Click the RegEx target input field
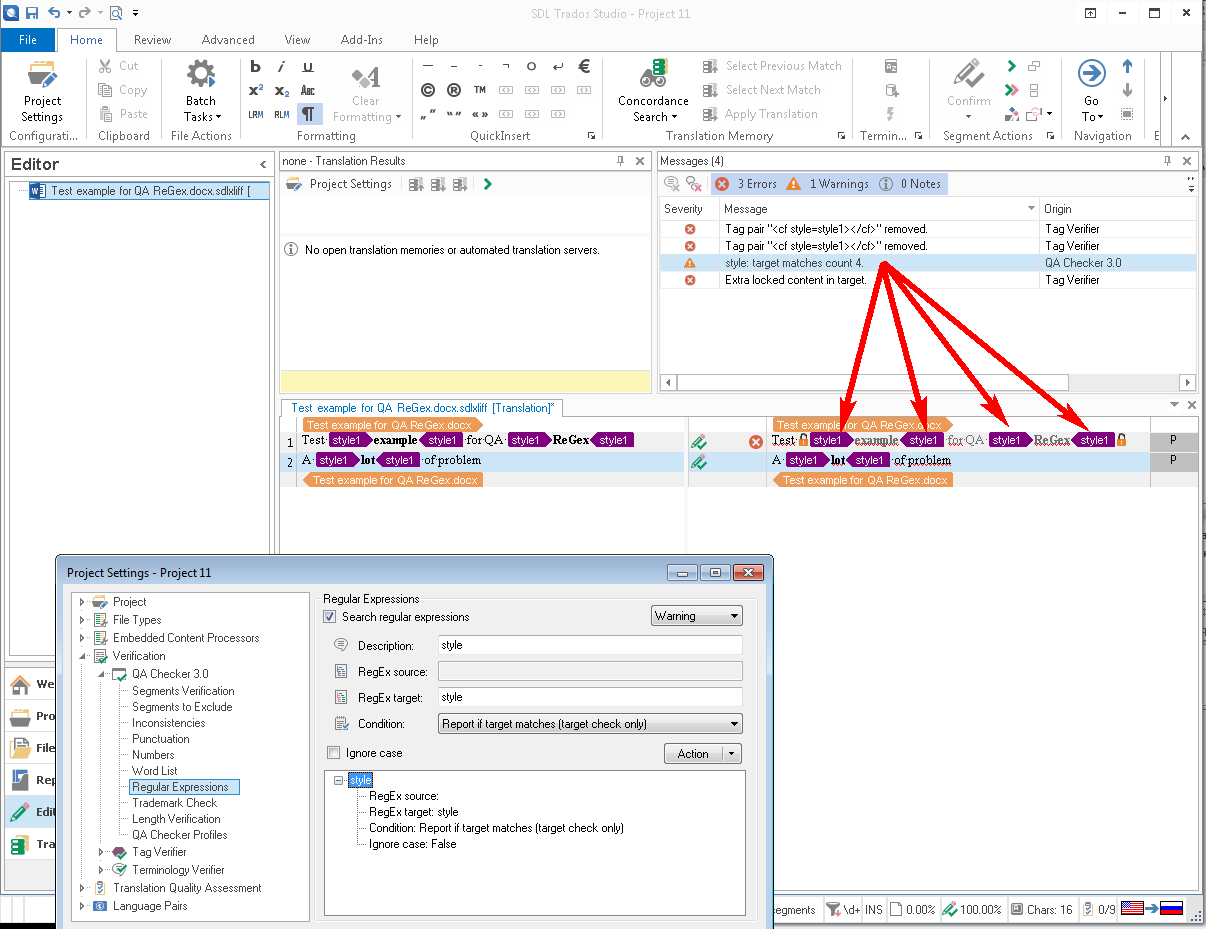The image size is (1206, 929). [590, 697]
